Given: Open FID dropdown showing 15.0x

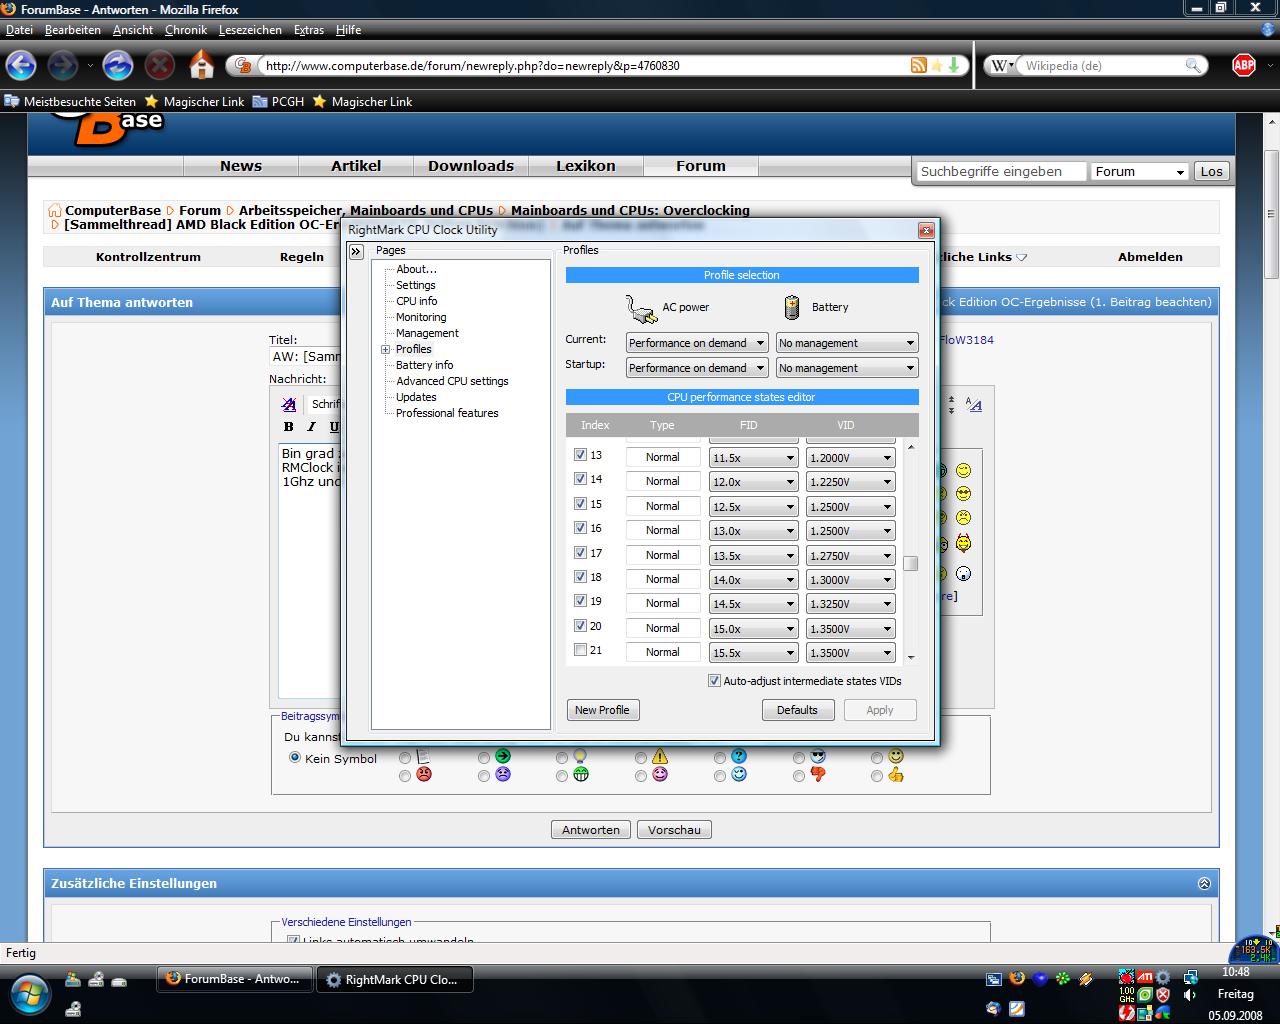Looking at the screenshot, I should pos(753,629).
